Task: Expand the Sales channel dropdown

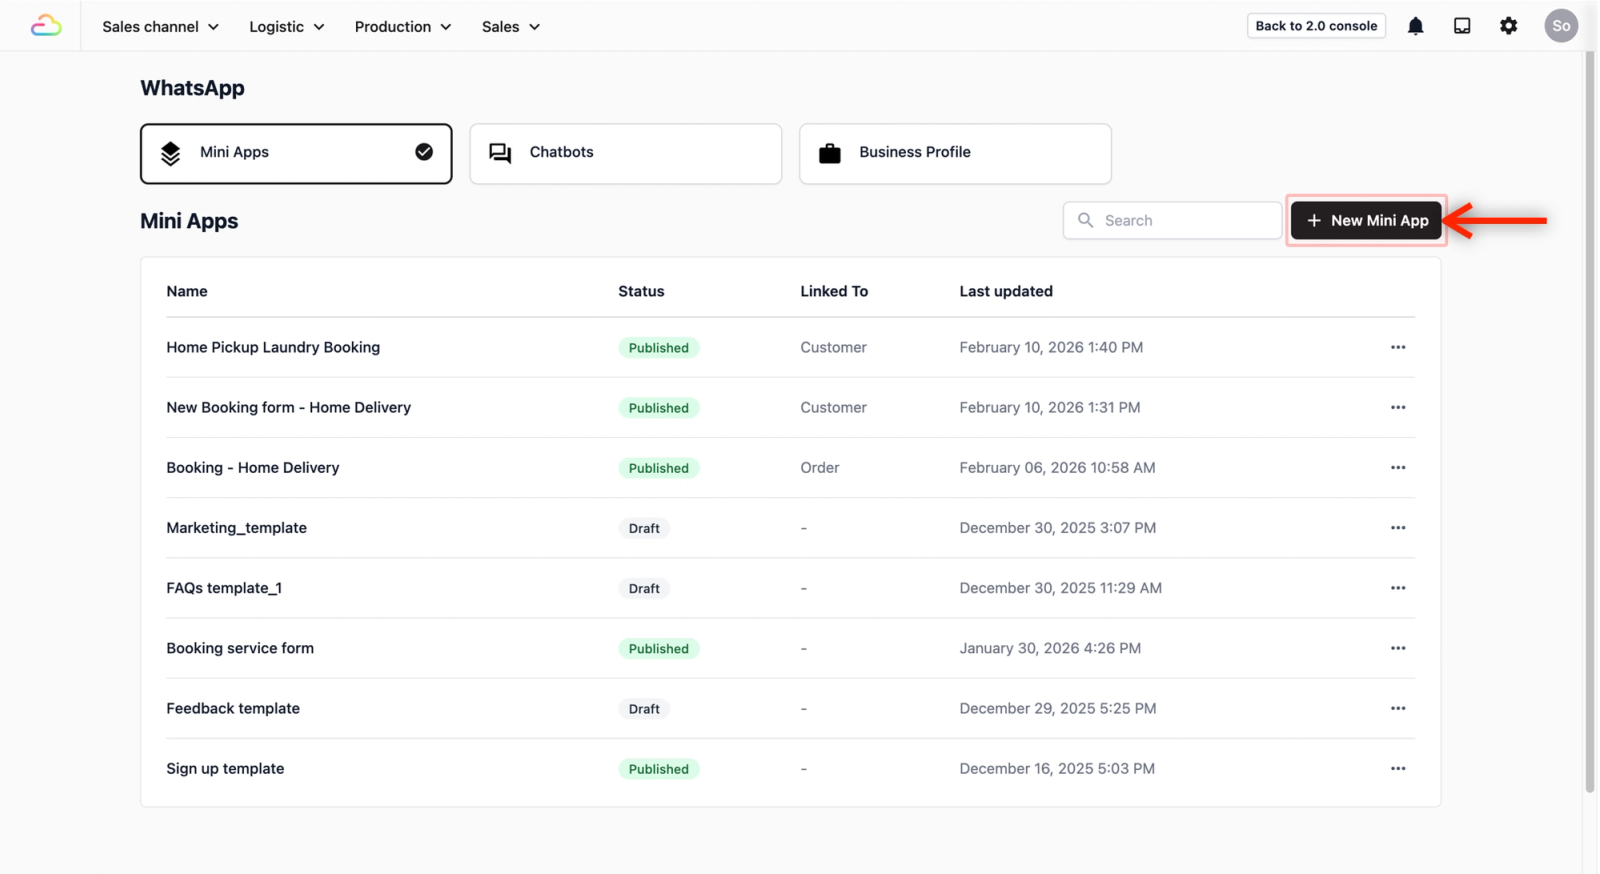Action: point(160,27)
